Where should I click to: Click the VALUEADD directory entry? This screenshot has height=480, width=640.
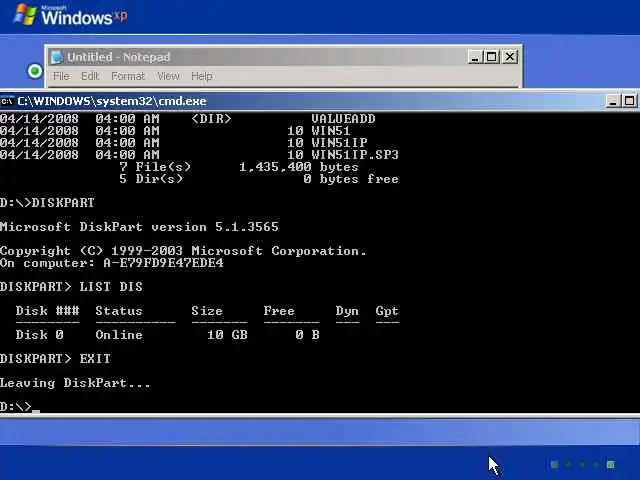point(343,119)
